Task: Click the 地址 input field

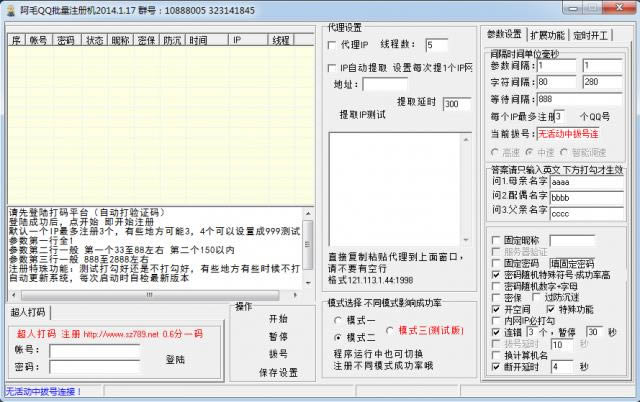Action: 384,85
